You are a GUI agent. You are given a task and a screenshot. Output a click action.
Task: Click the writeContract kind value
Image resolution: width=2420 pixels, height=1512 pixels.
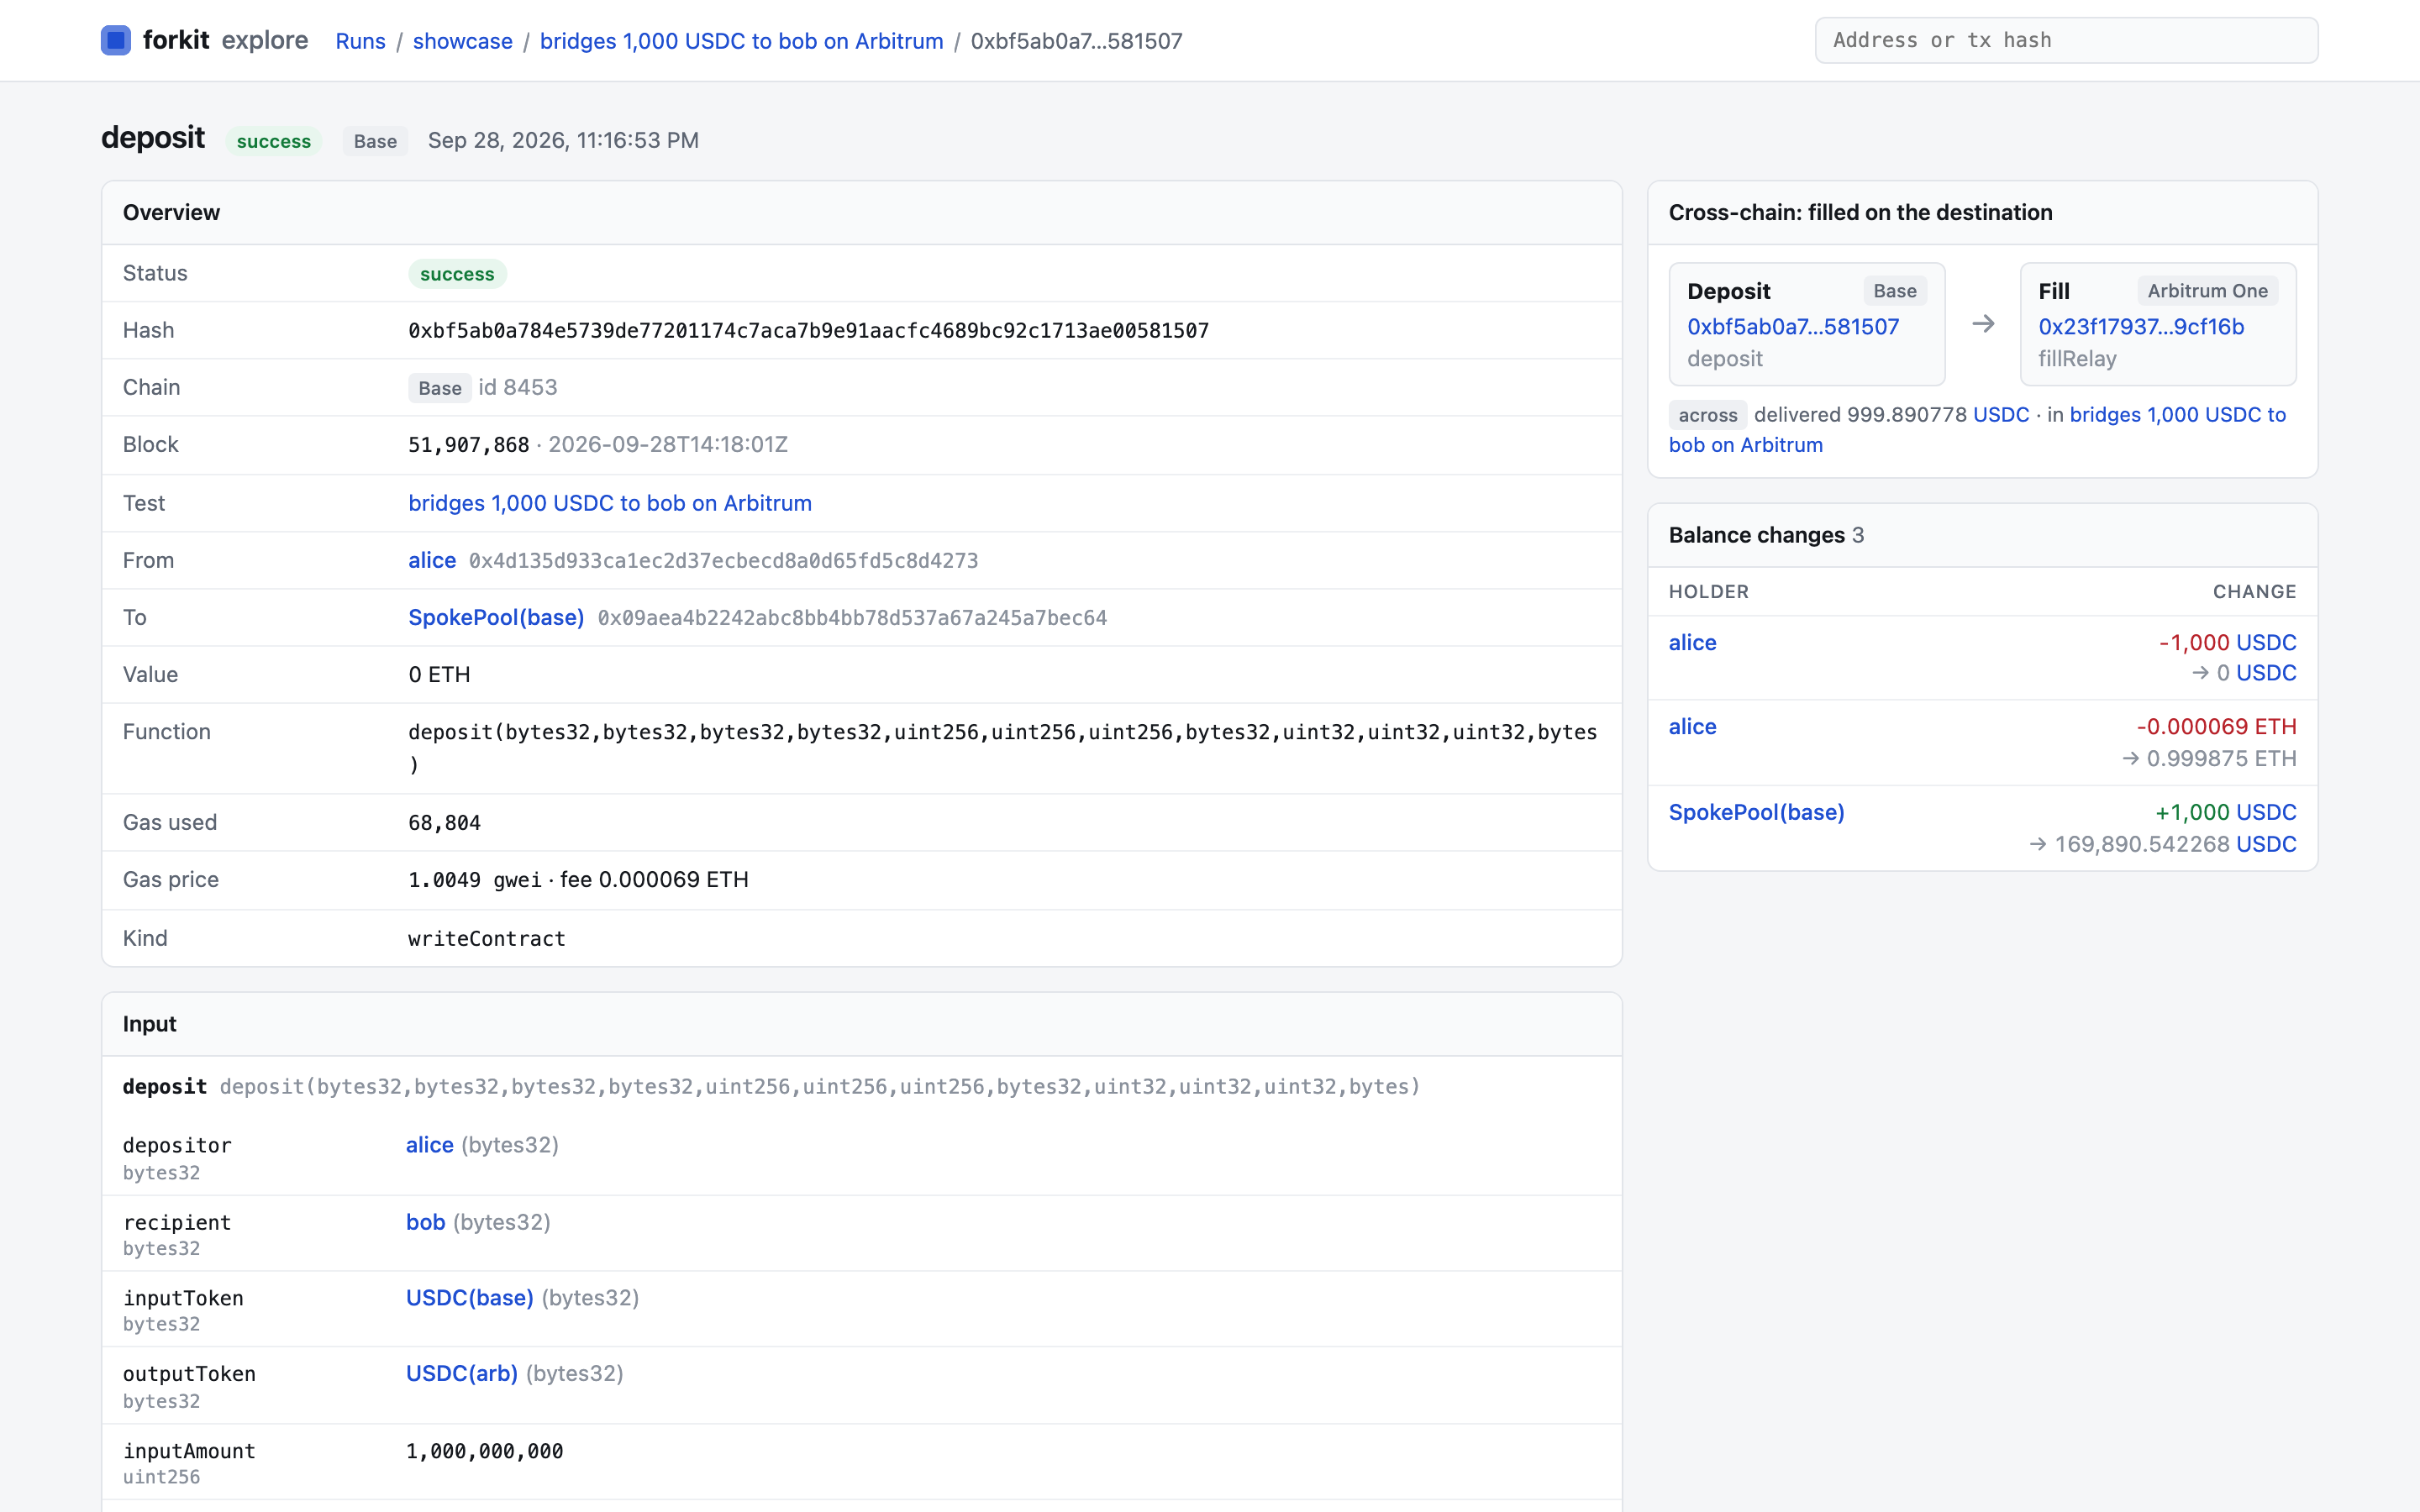click(487, 938)
